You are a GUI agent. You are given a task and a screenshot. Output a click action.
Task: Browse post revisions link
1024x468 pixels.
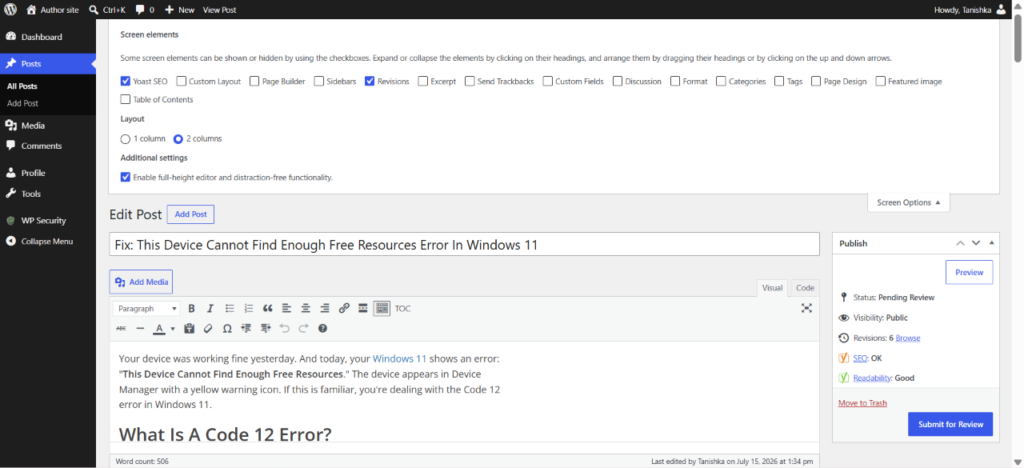click(908, 338)
